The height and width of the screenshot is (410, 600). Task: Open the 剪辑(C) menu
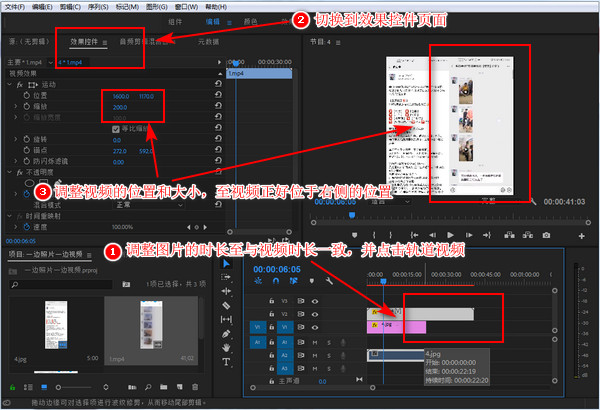70,7
